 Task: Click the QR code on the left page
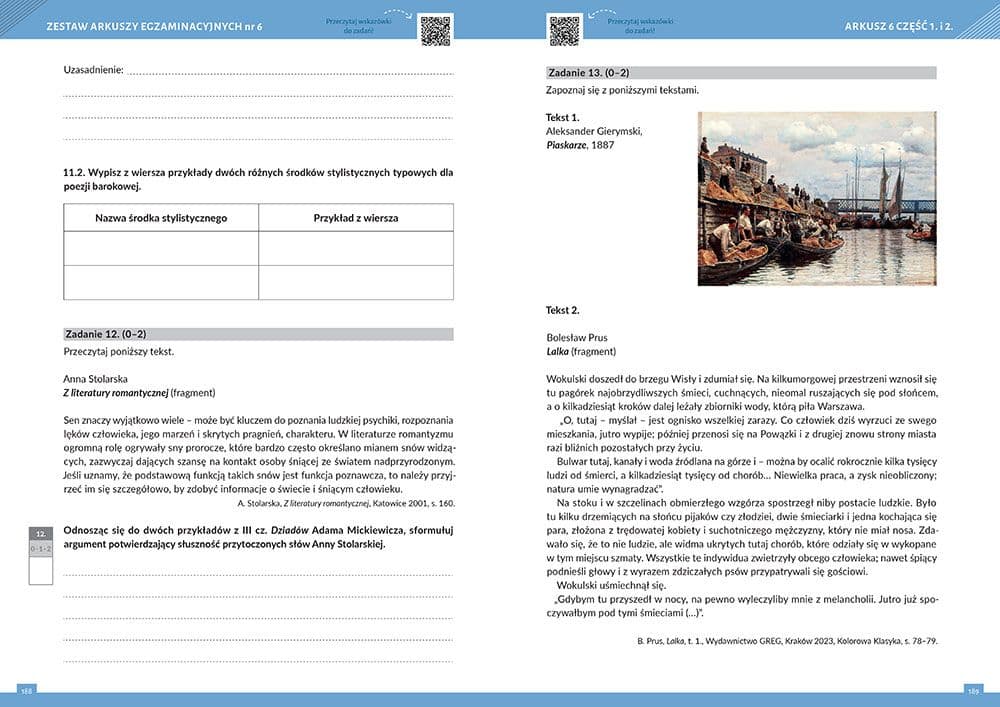[436, 29]
